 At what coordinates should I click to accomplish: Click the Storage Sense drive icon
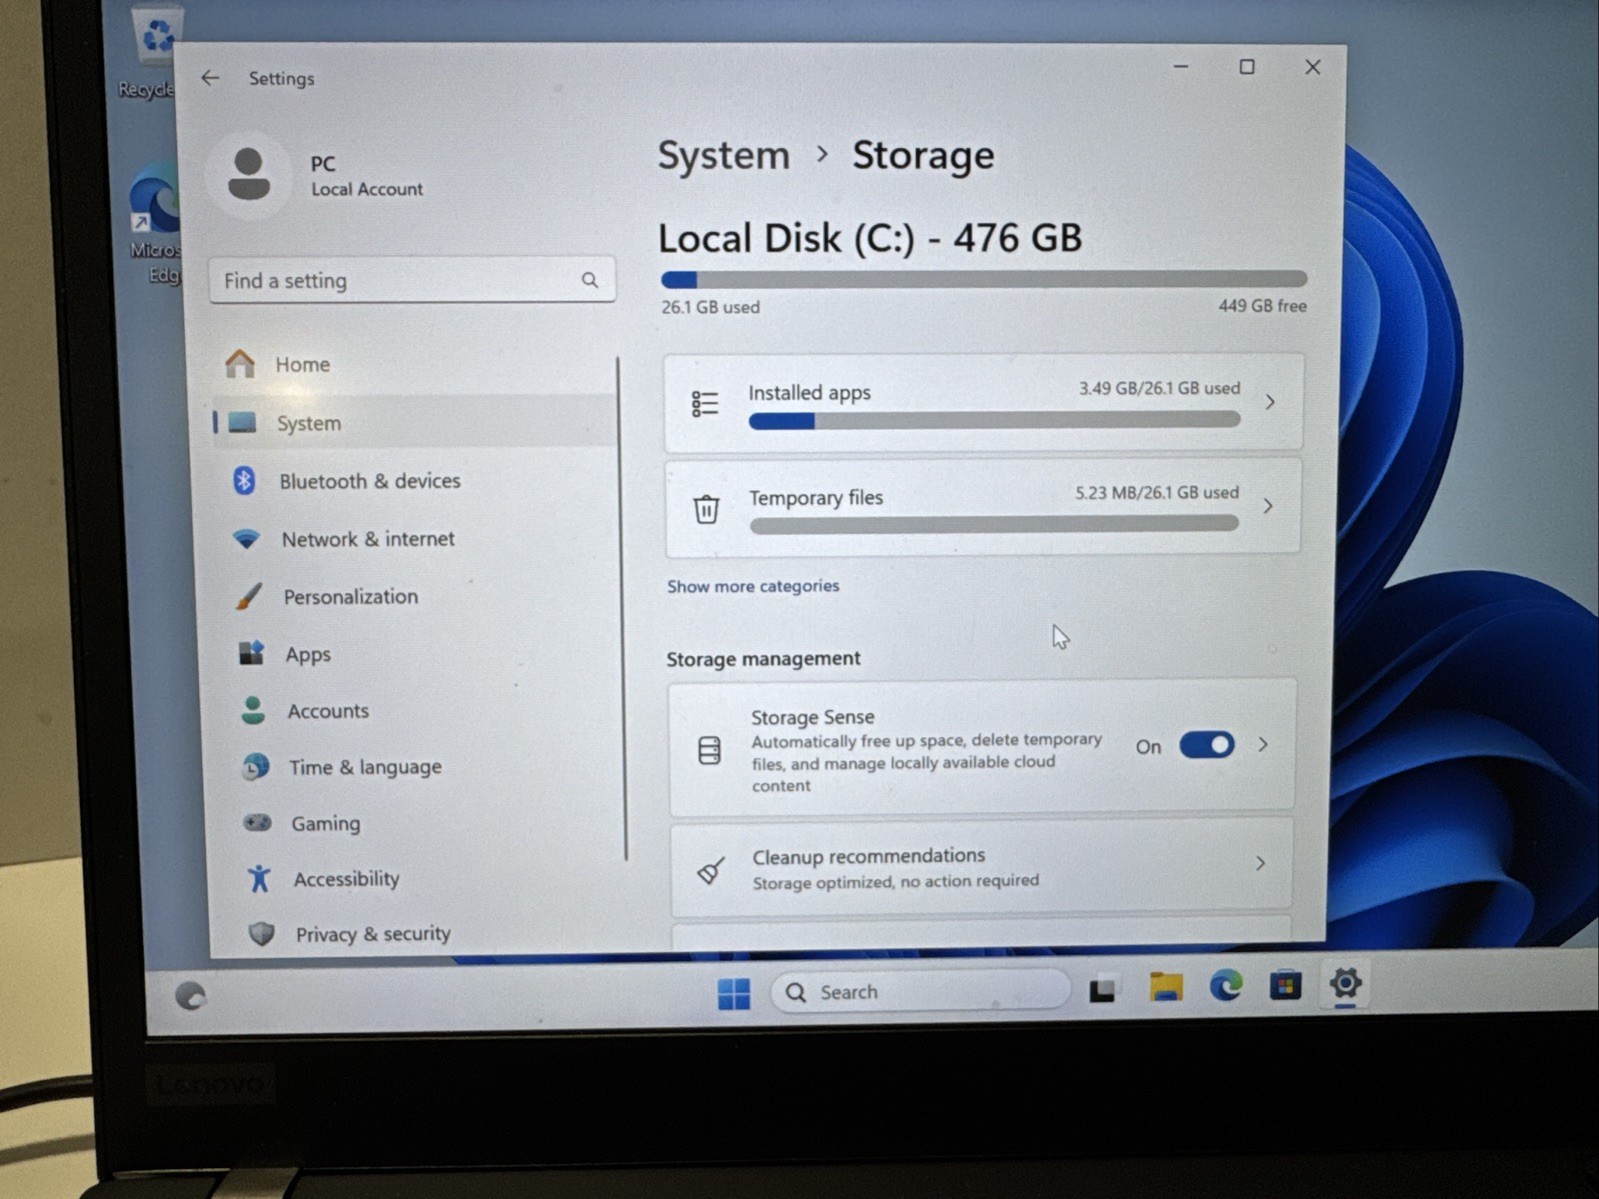pos(709,750)
